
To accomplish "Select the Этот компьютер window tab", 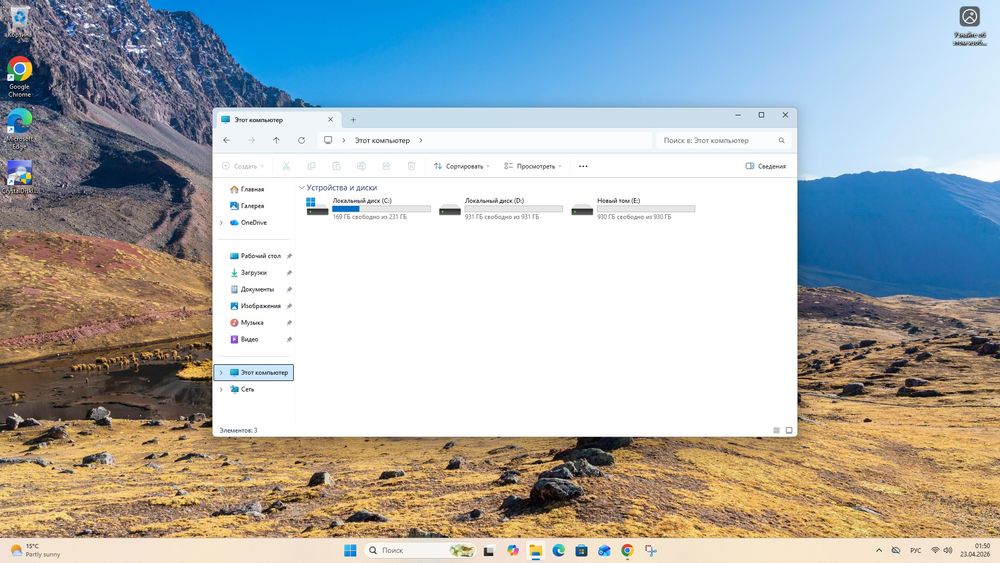I will [277, 119].
